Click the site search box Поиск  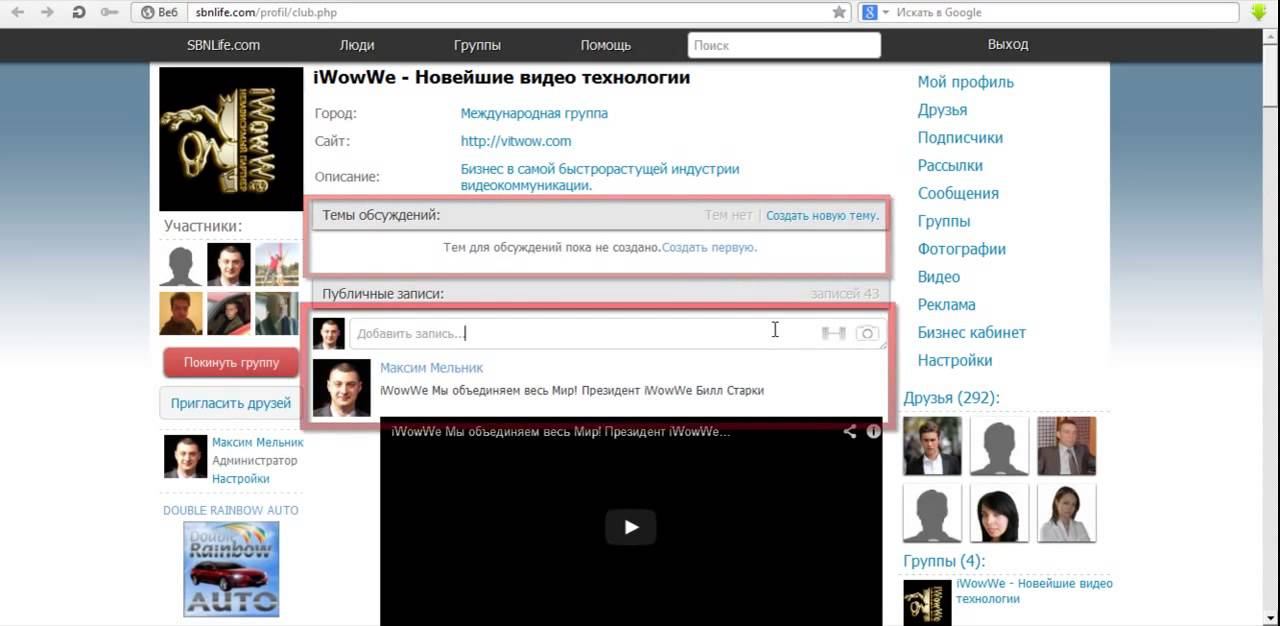coord(784,45)
